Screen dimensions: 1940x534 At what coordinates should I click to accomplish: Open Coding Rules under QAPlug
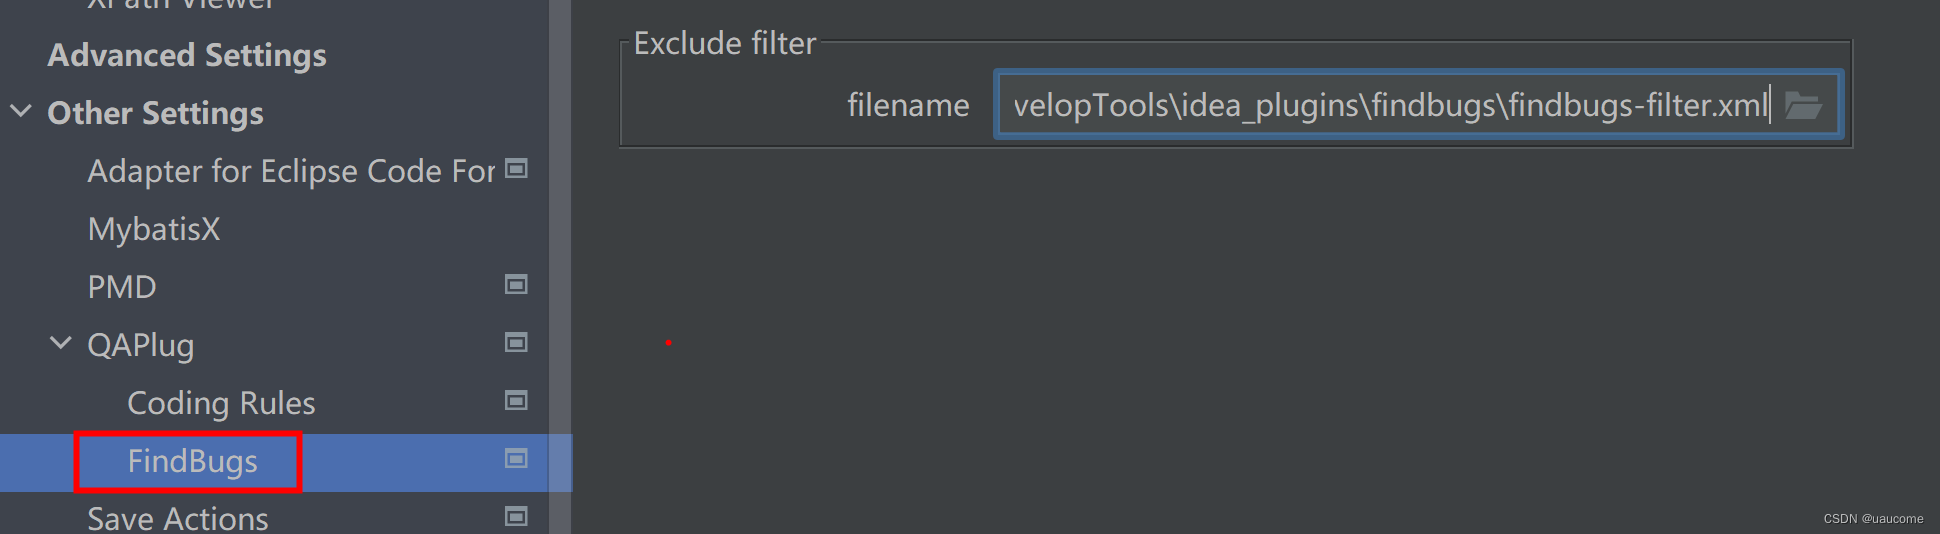pos(221,403)
